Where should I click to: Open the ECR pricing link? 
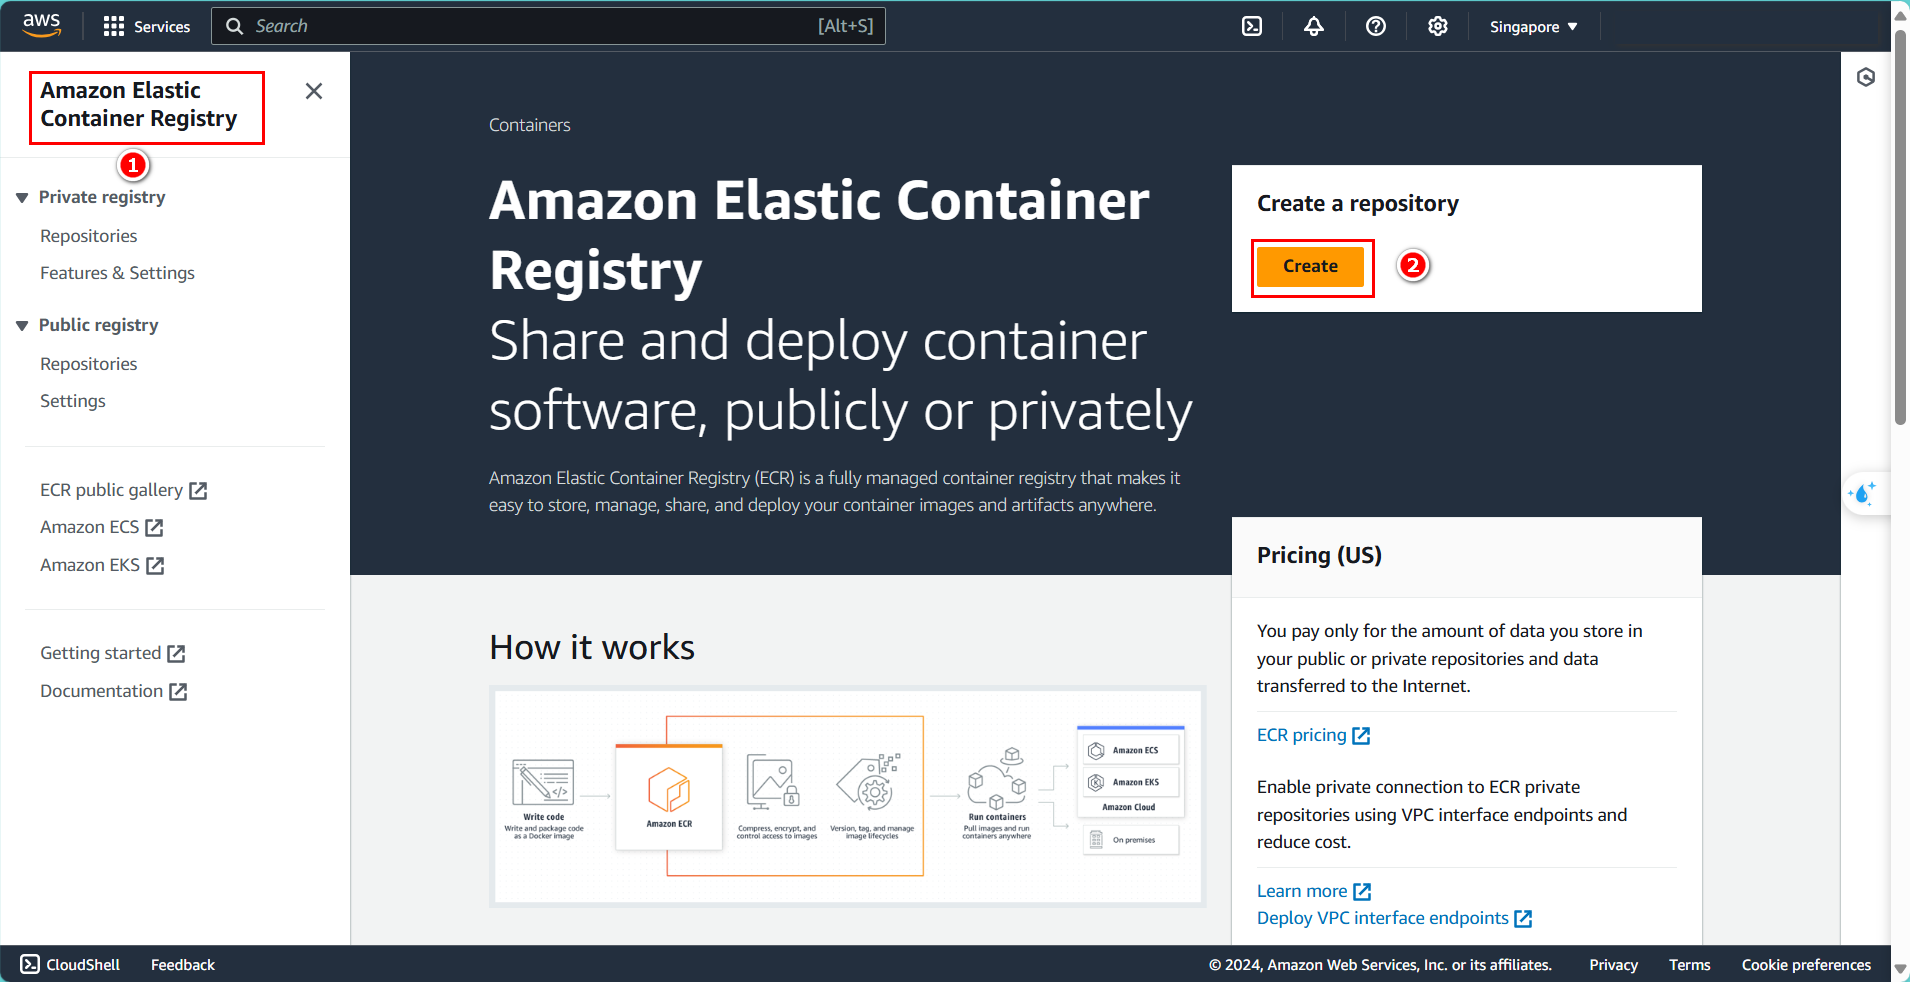[x=1301, y=735]
